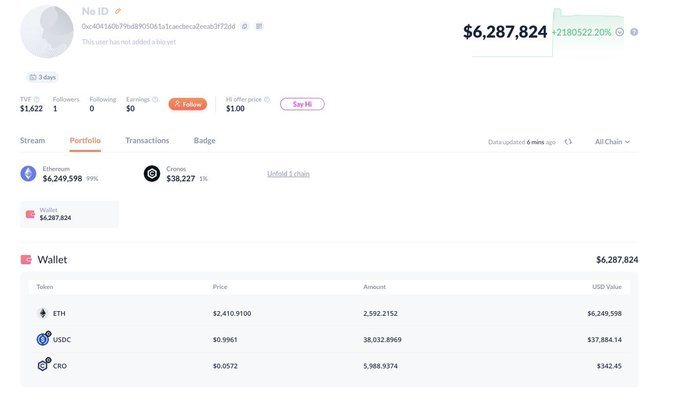The image size is (680, 408).
Task: Open the TVF info question mark
Action: coord(36,99)
